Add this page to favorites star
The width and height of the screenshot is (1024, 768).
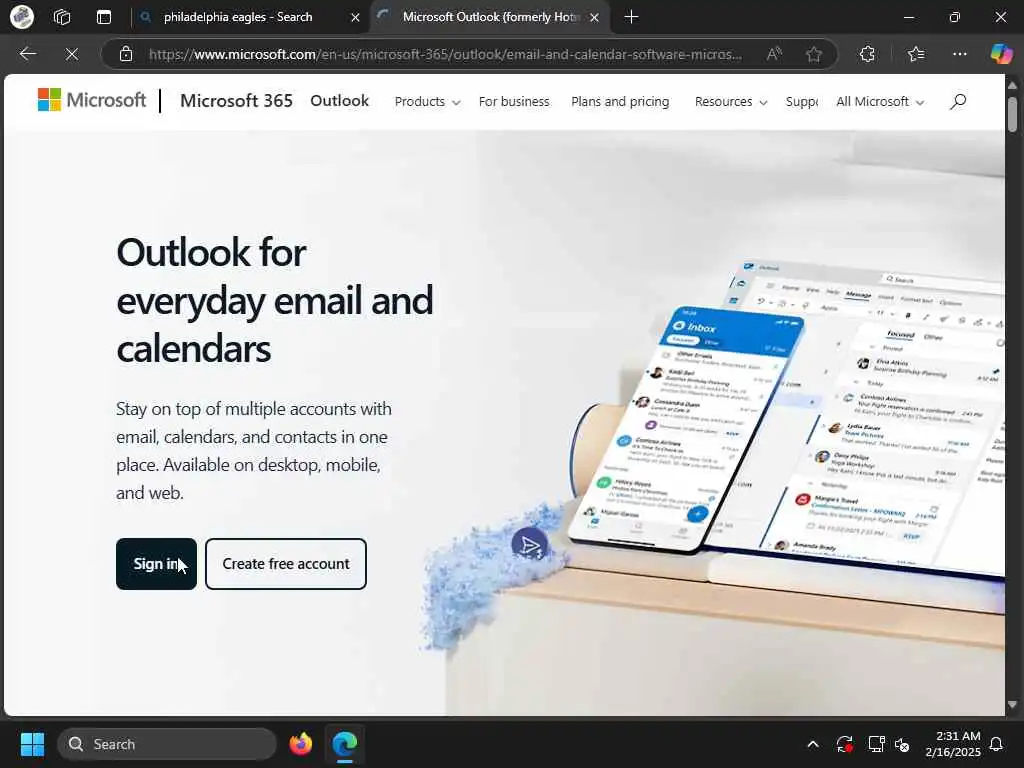(814, 54)
